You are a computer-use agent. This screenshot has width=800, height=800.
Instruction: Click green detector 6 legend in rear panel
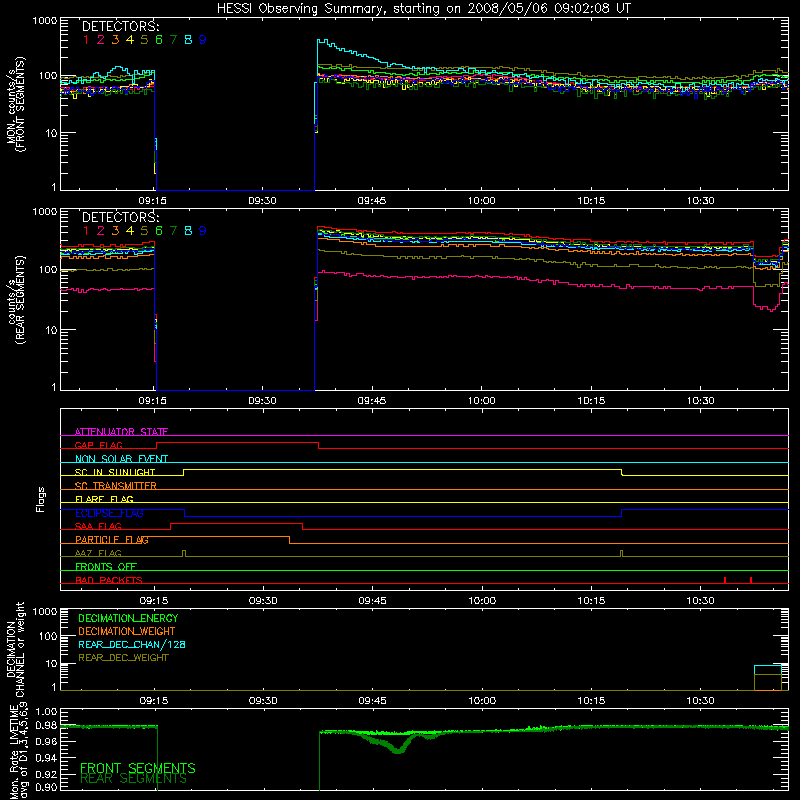(x=159, y=231)
